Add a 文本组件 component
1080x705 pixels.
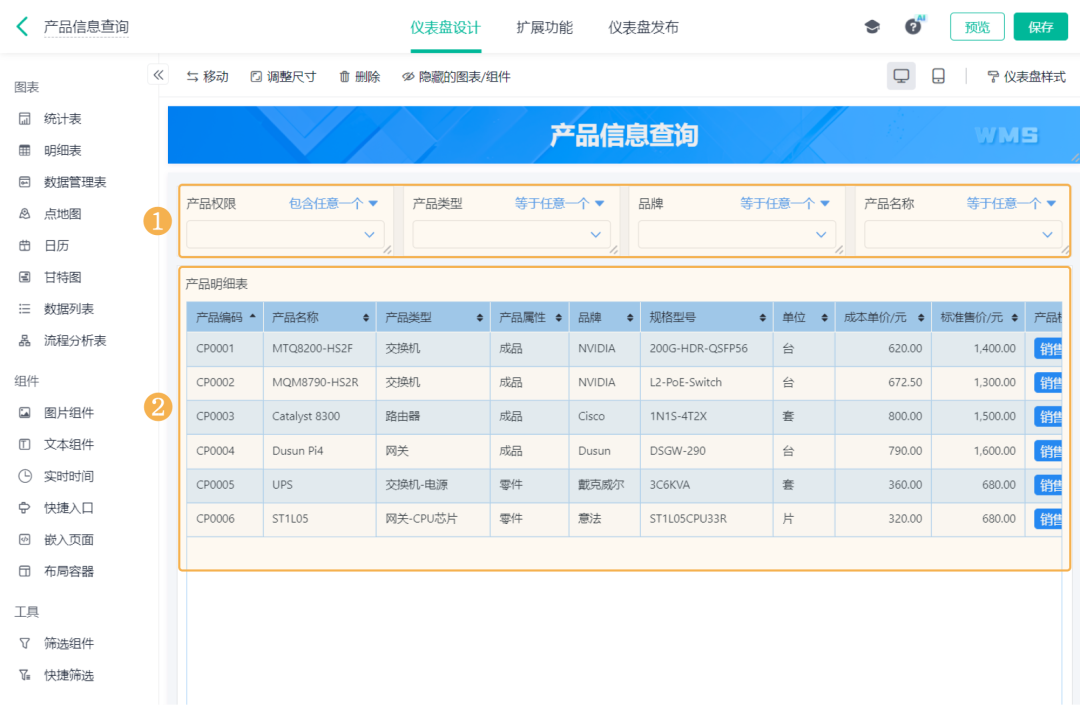[68, 445]
